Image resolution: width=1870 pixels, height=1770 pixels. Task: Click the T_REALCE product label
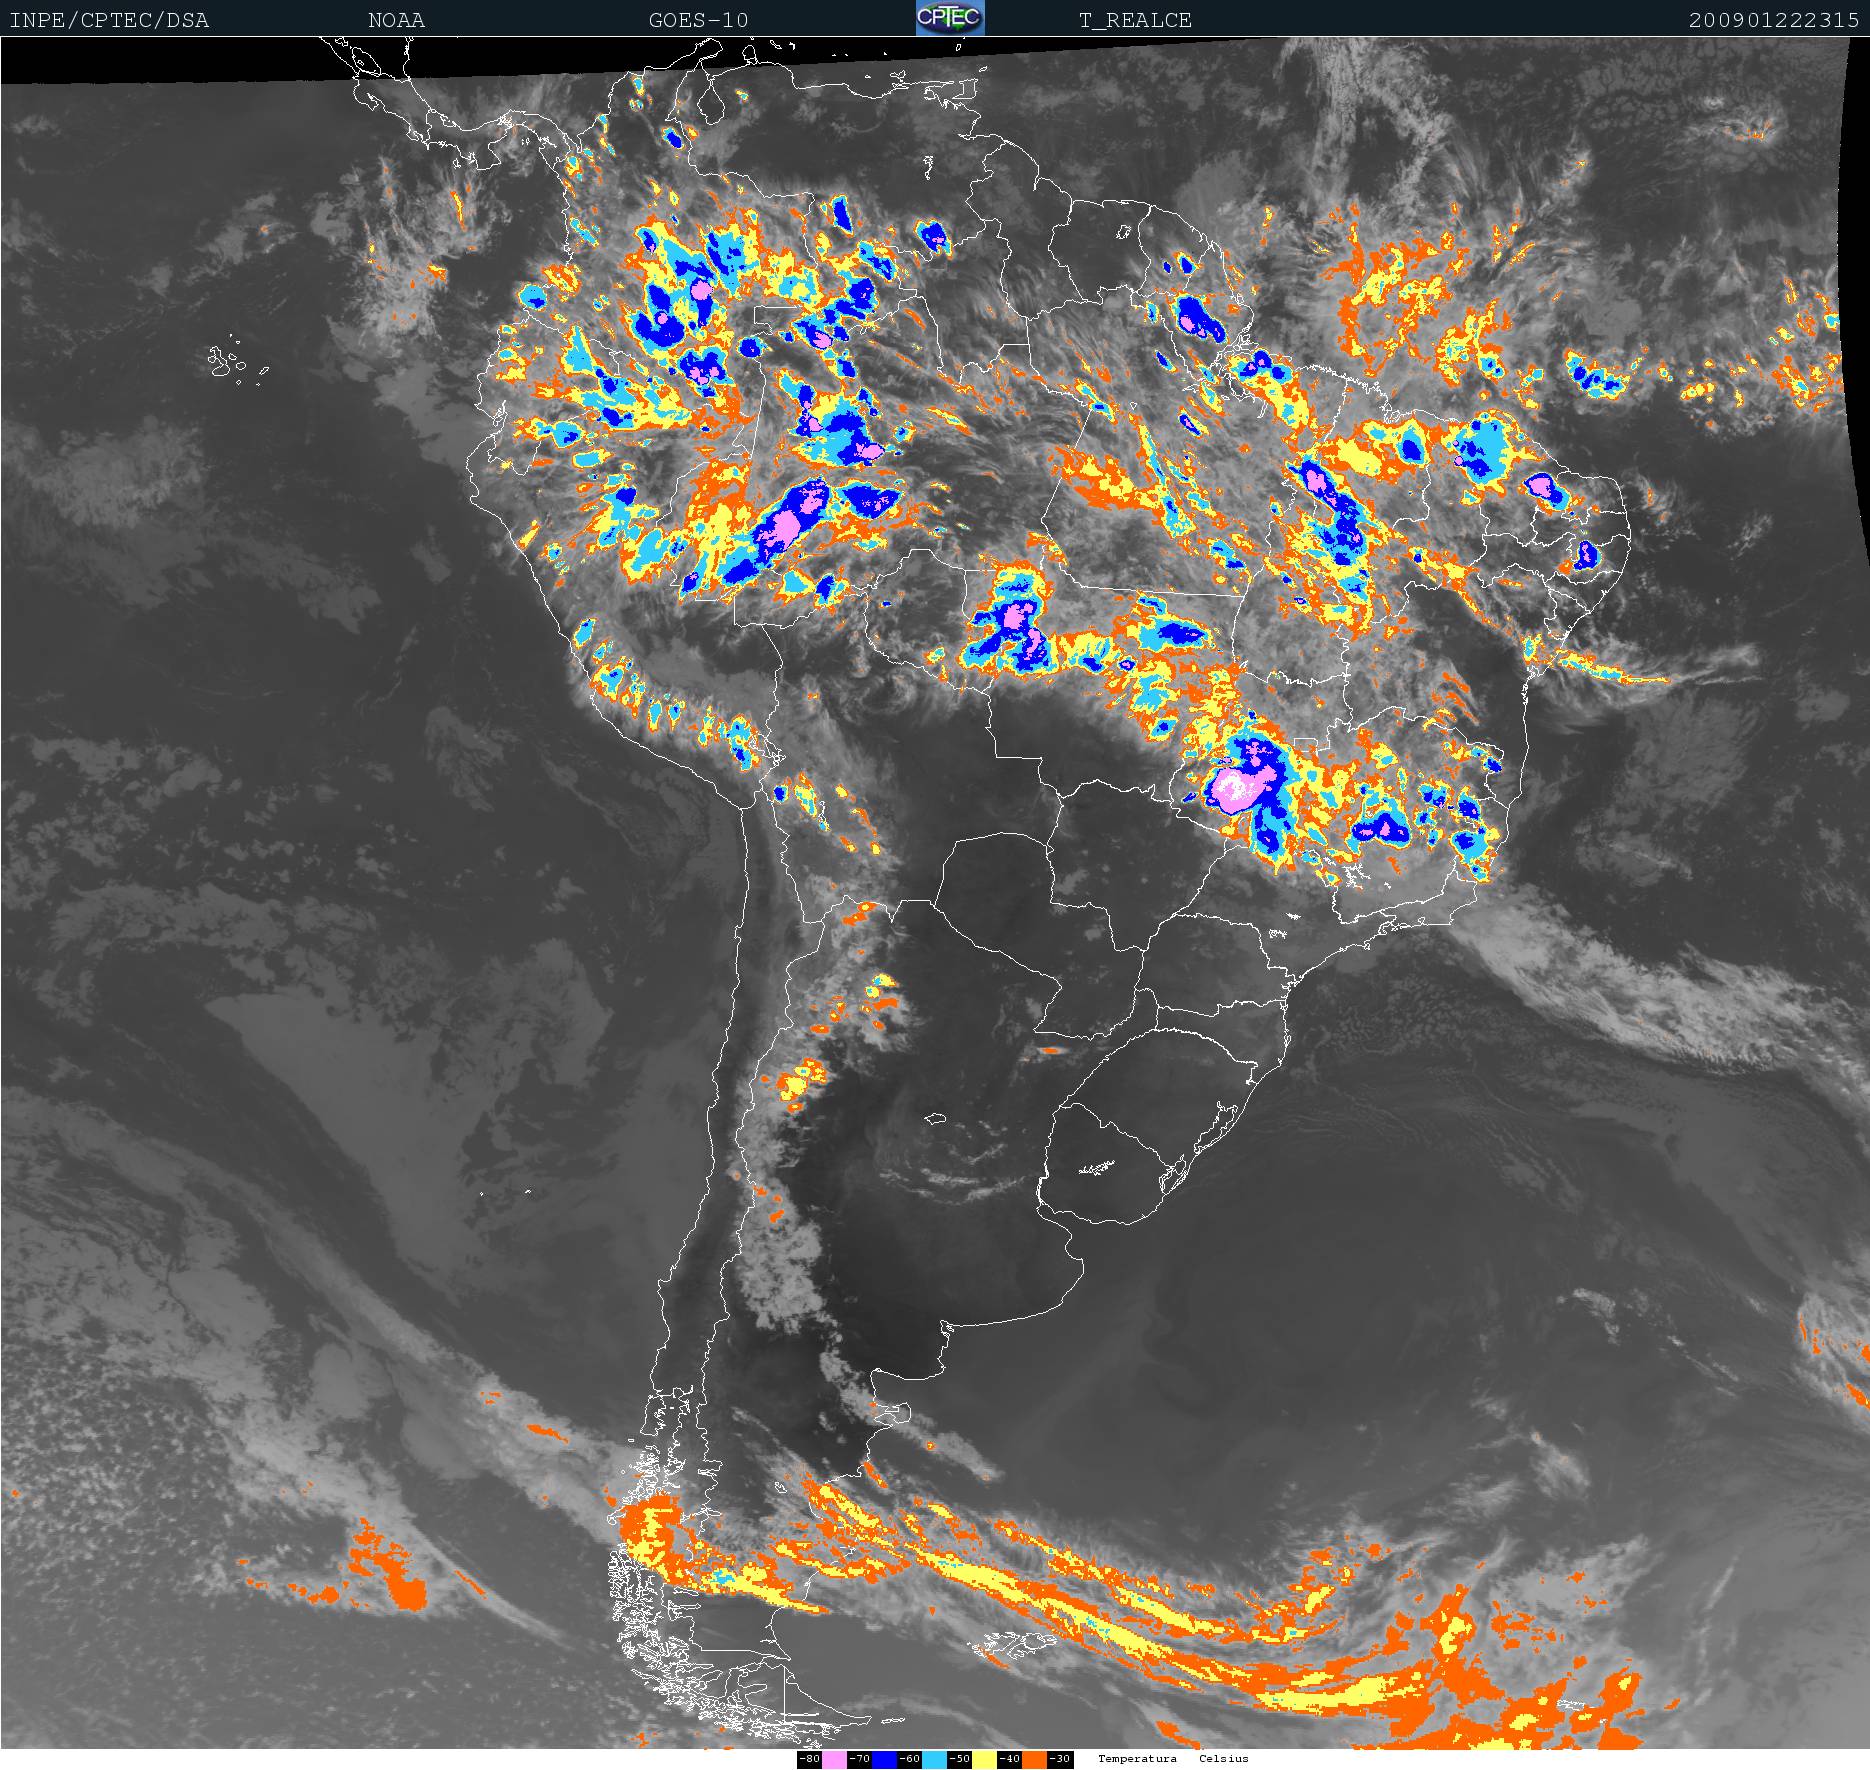1135,20
